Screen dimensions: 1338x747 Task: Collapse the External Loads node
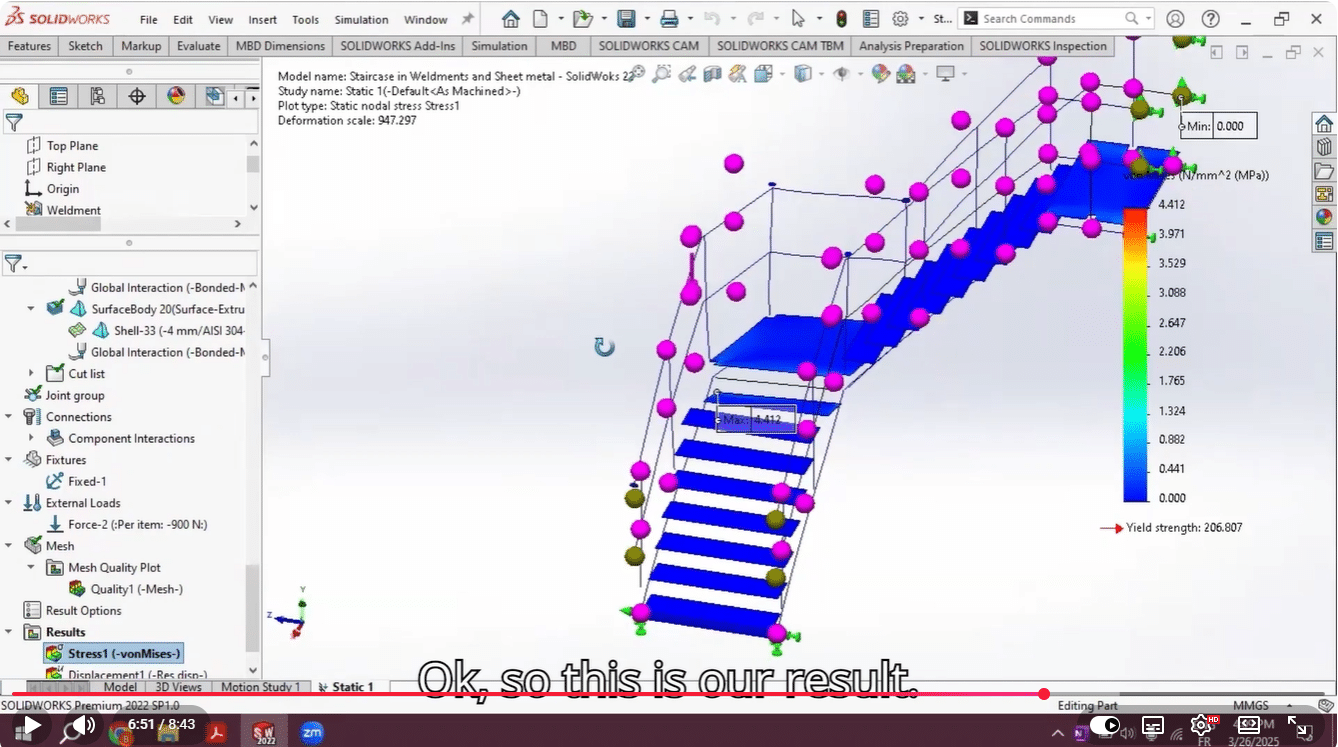[x=9, y=503]
